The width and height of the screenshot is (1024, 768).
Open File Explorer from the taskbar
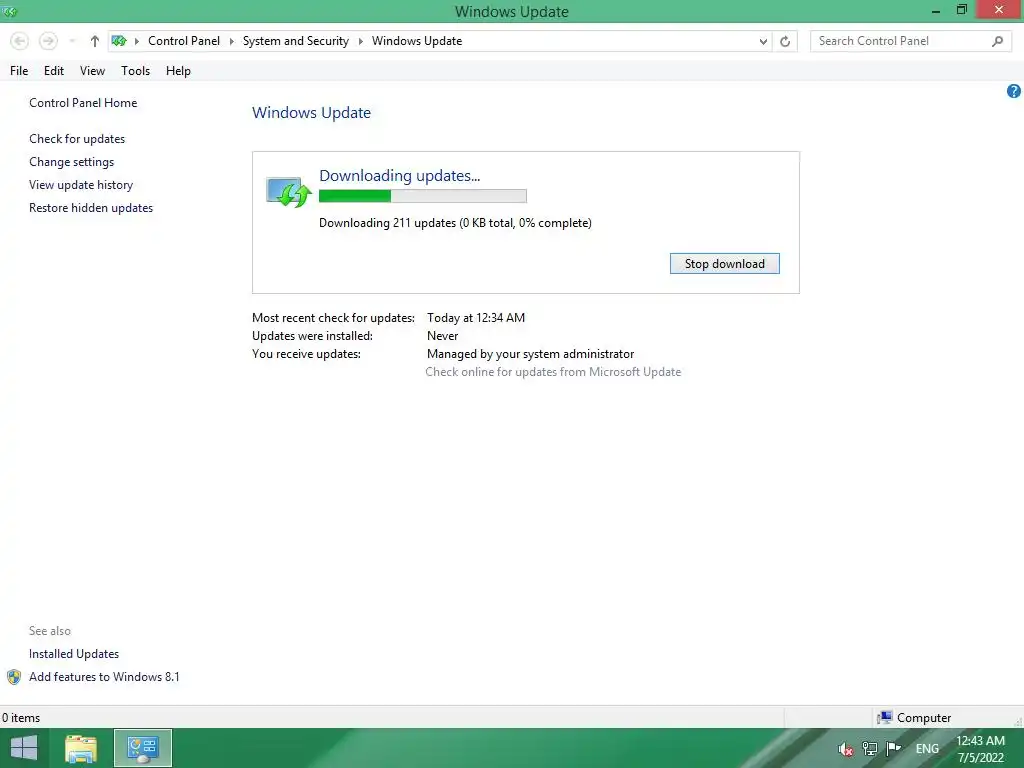(x=81, y=748)
